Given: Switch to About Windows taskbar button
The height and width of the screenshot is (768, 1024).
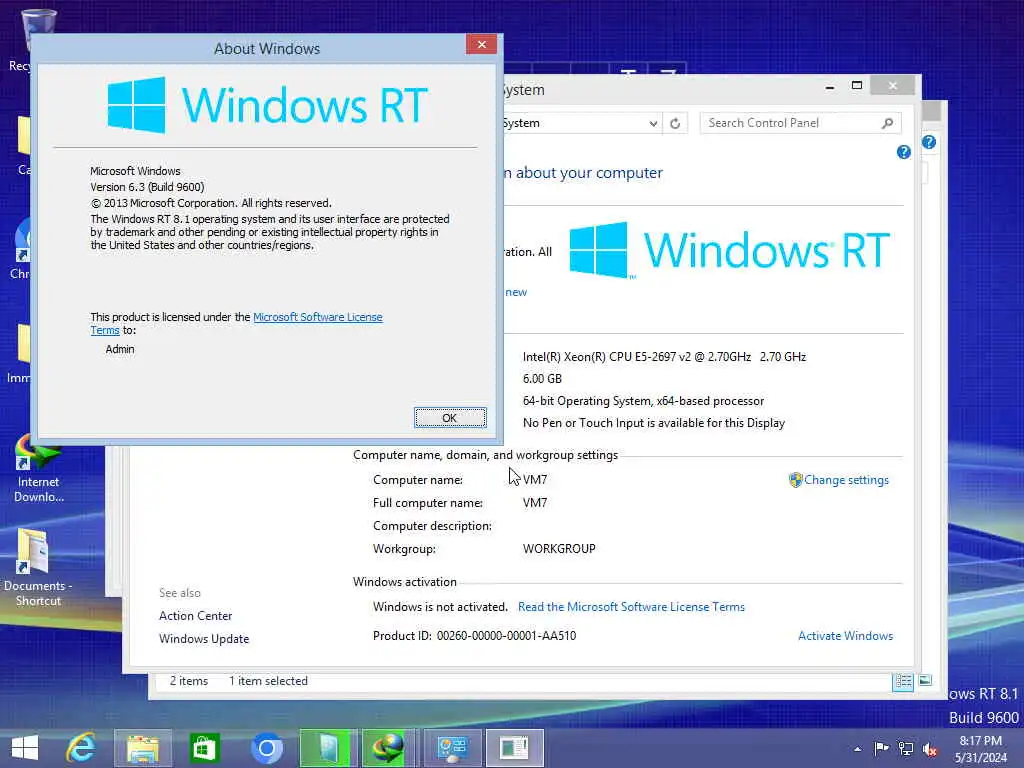Looking at the screenshot, I should point(514,748).
